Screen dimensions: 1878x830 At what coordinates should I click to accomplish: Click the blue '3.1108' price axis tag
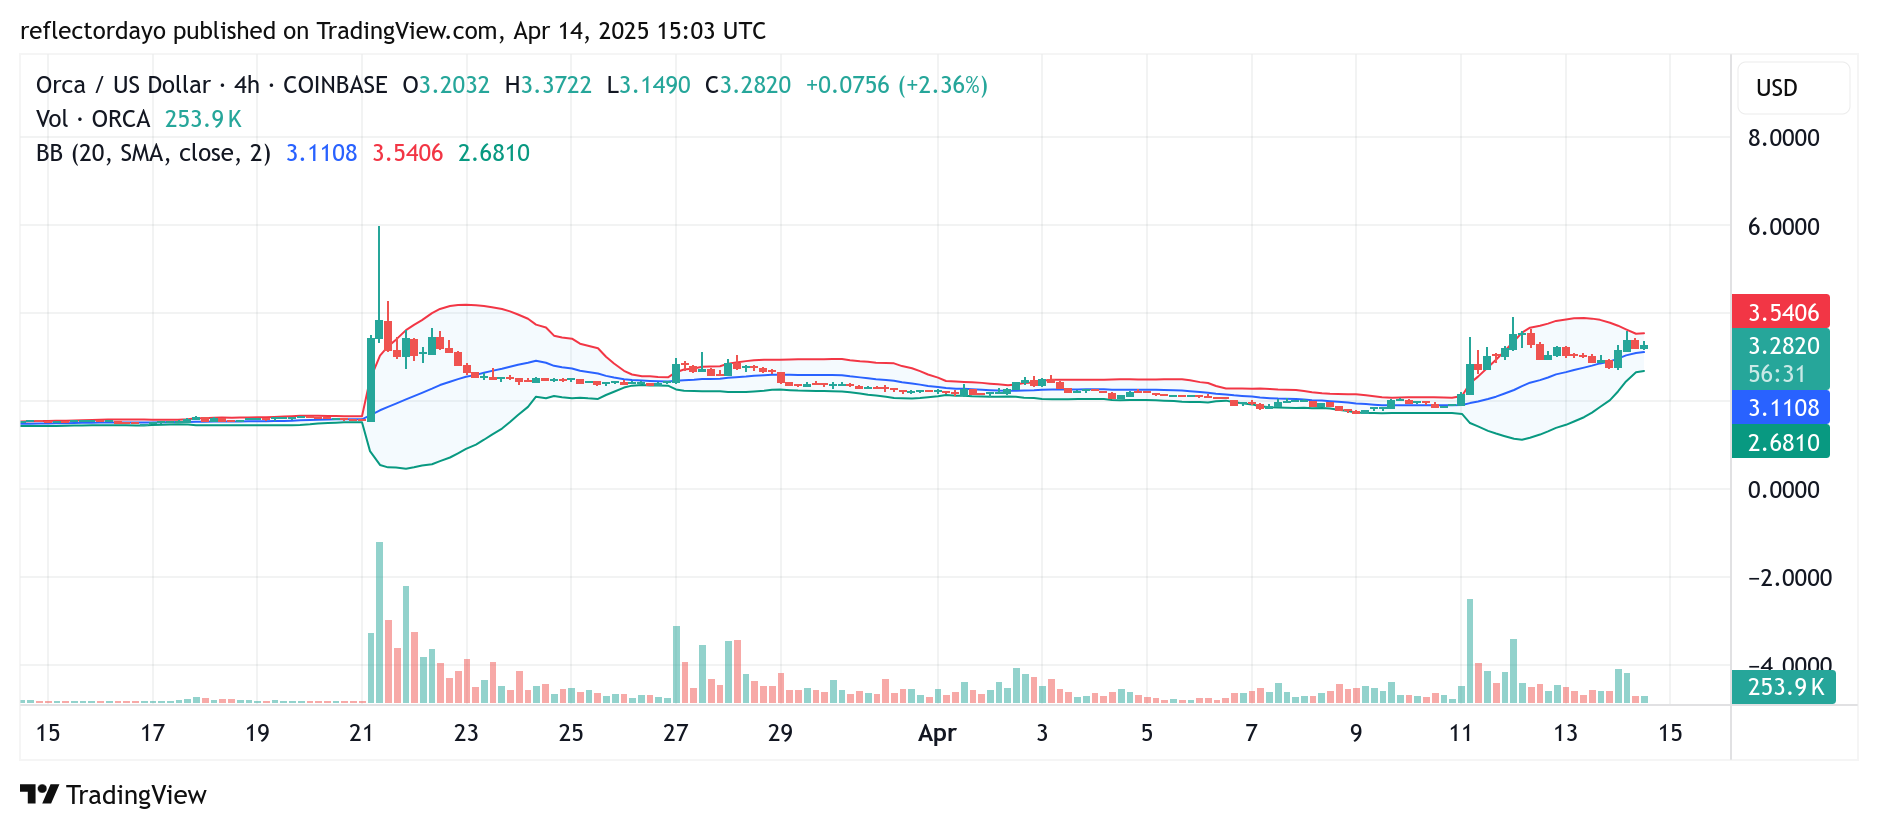click(x=1781, y=407)
